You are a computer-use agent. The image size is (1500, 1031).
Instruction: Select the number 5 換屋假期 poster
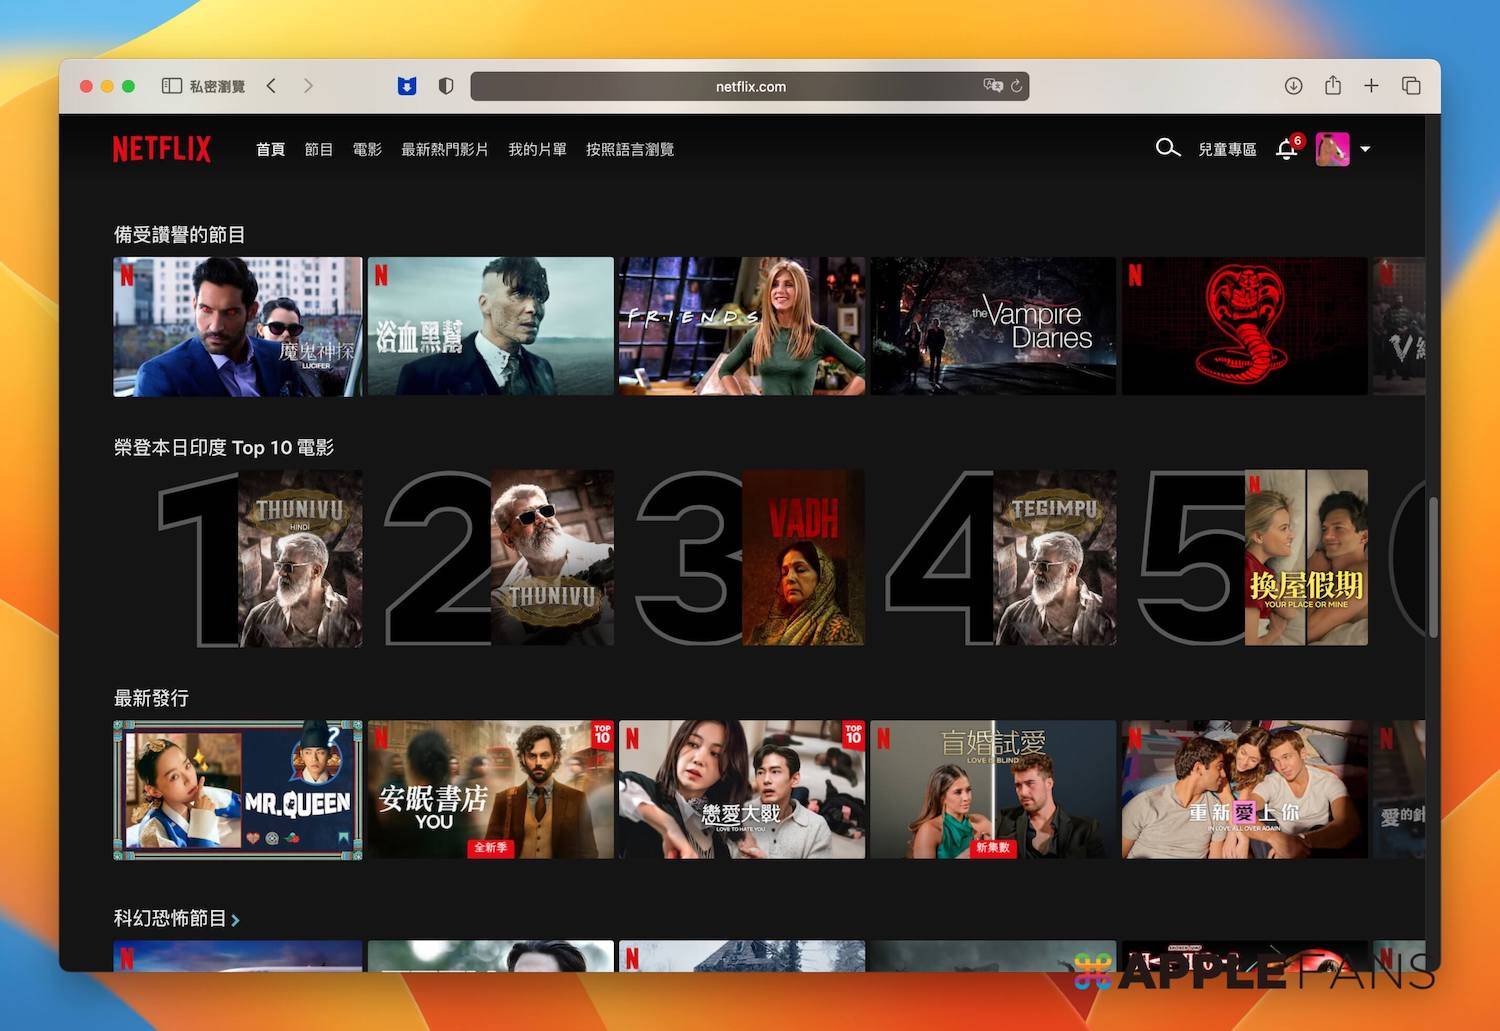(1306, 558)
